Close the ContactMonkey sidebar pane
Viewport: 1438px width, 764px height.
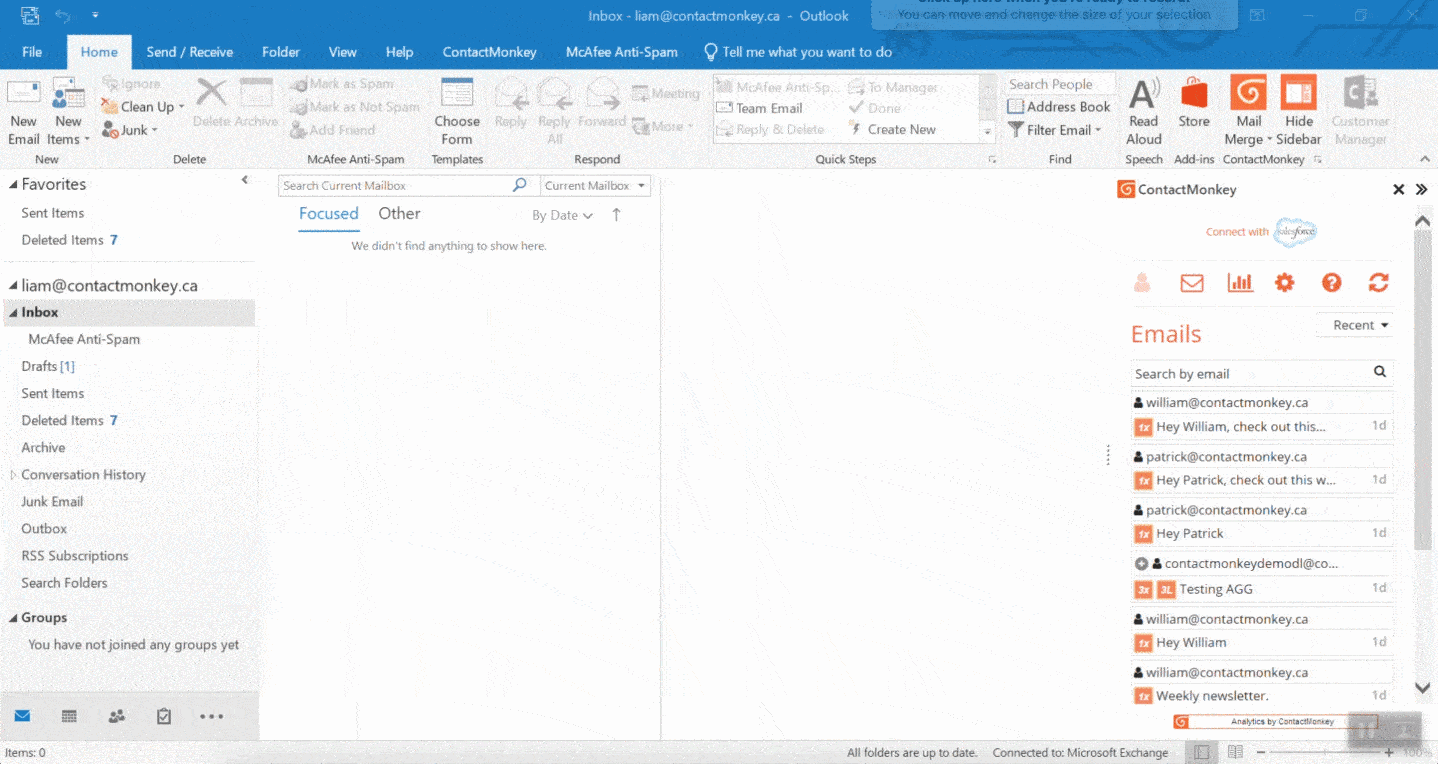[x=1398, y=189]
